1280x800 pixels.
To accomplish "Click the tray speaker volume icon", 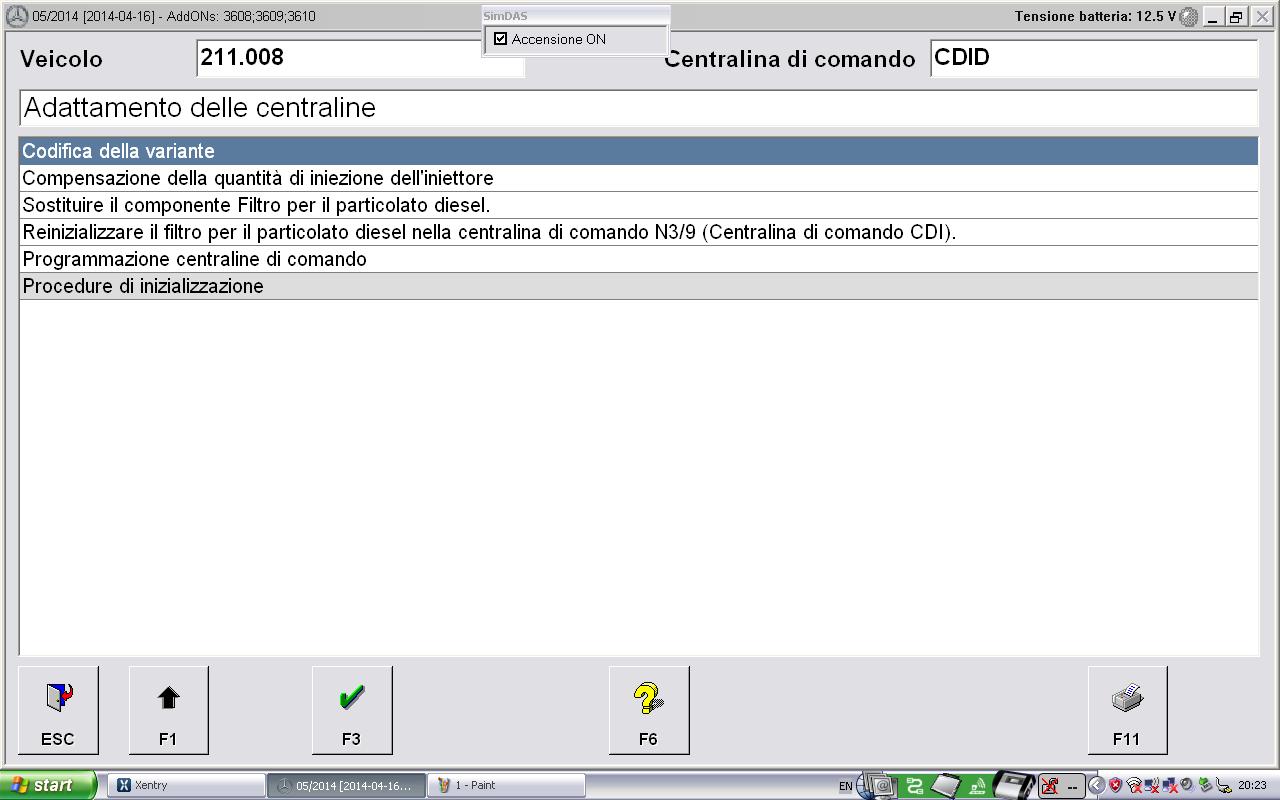I will [x=1186, y=786].
